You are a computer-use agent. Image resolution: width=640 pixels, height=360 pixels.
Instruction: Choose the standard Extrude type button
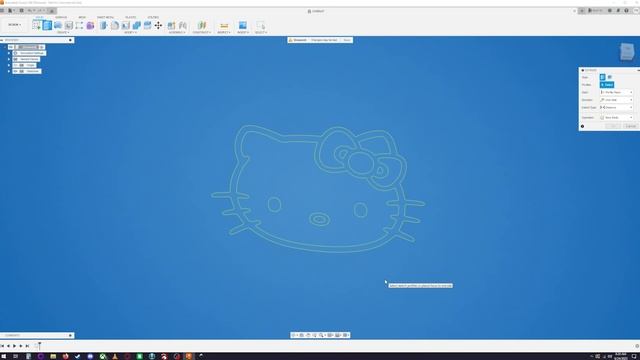point(602,77)
